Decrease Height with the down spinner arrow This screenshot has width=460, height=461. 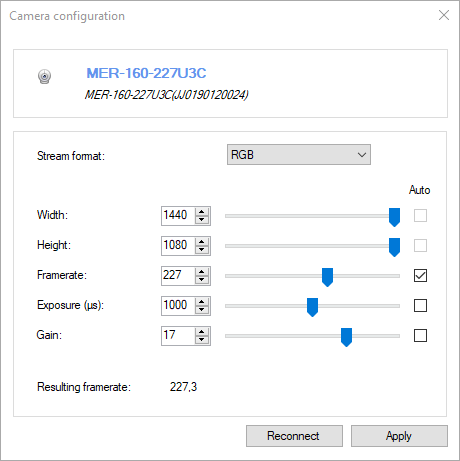tap(202, 250)
